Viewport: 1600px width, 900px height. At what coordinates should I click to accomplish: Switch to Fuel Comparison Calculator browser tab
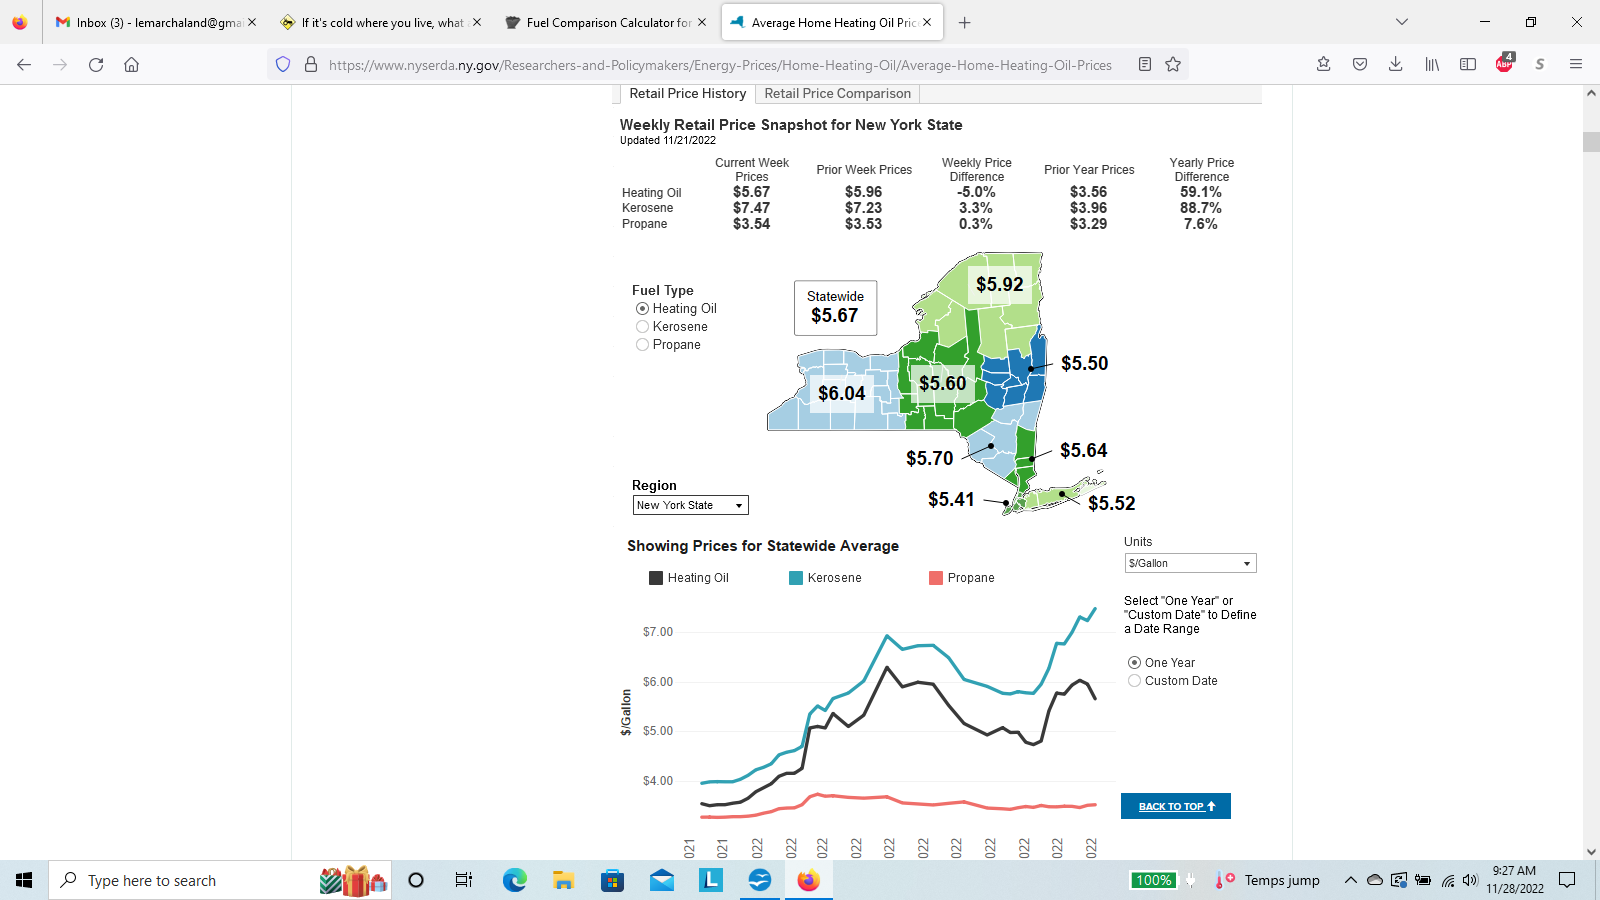607,22
